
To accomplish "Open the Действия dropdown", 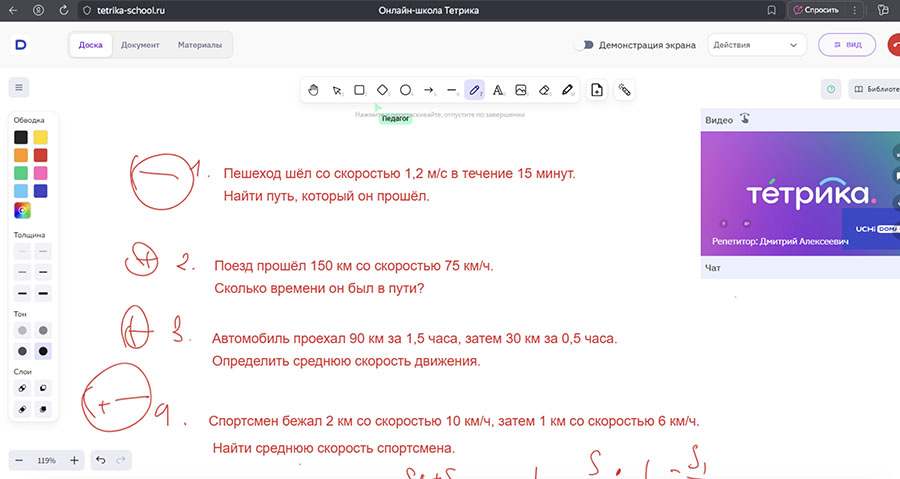I will [756, 45].
